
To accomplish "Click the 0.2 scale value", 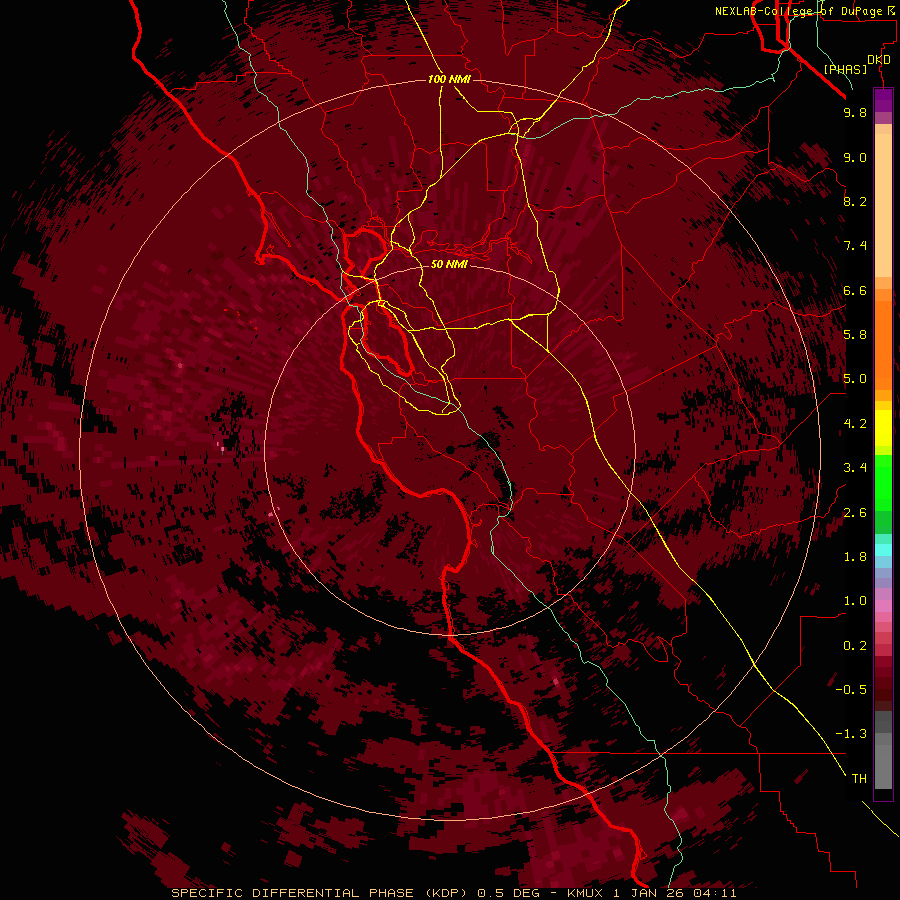I will pyautogui.click(x=855, y=646).
